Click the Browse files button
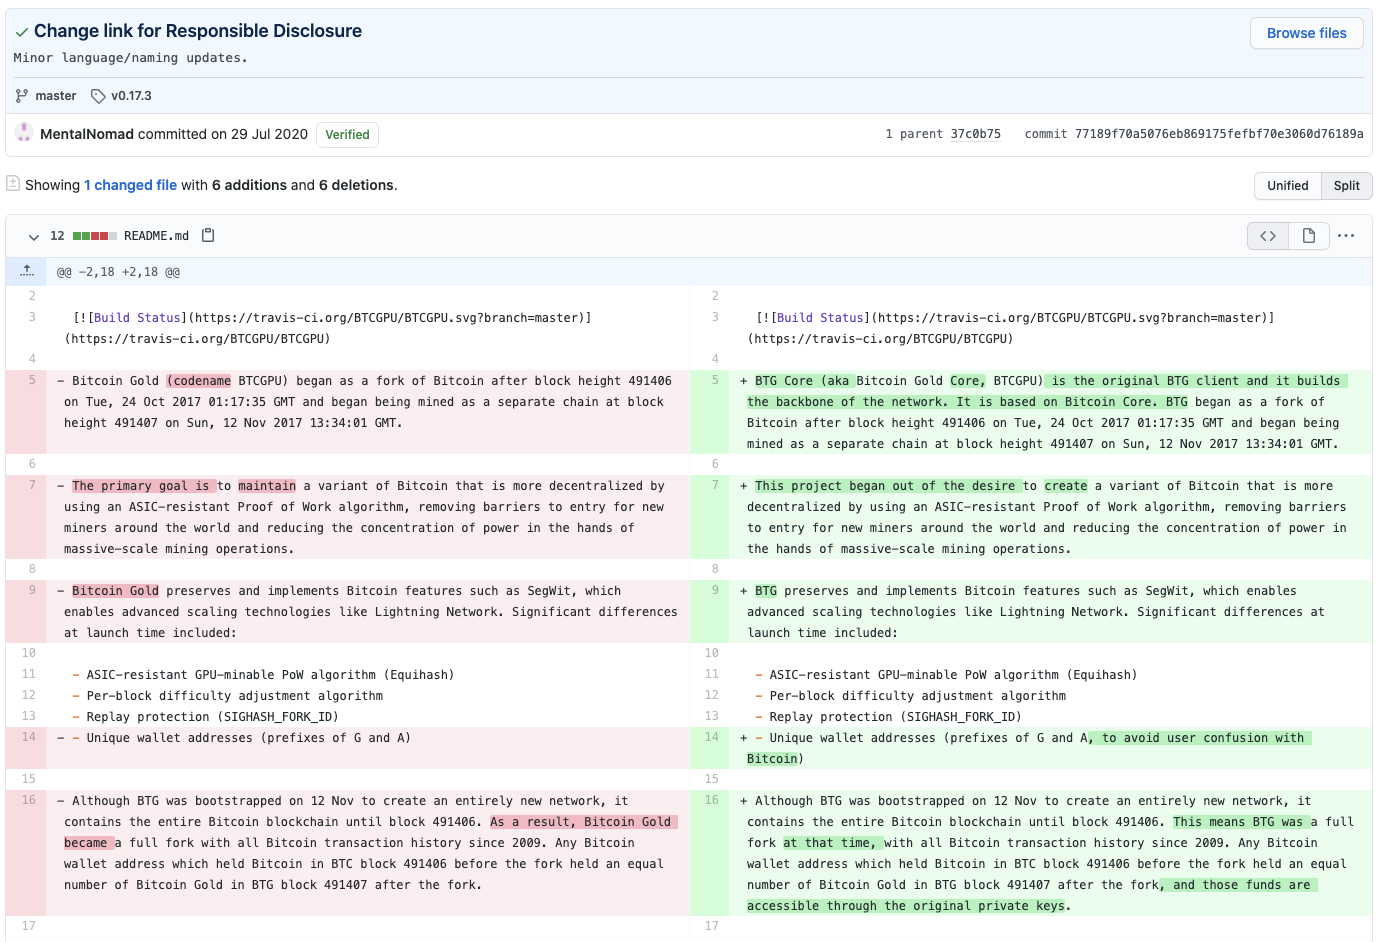Image resolution: width=1381 pixels, height=942 pixels. [x=1306, y=33]
